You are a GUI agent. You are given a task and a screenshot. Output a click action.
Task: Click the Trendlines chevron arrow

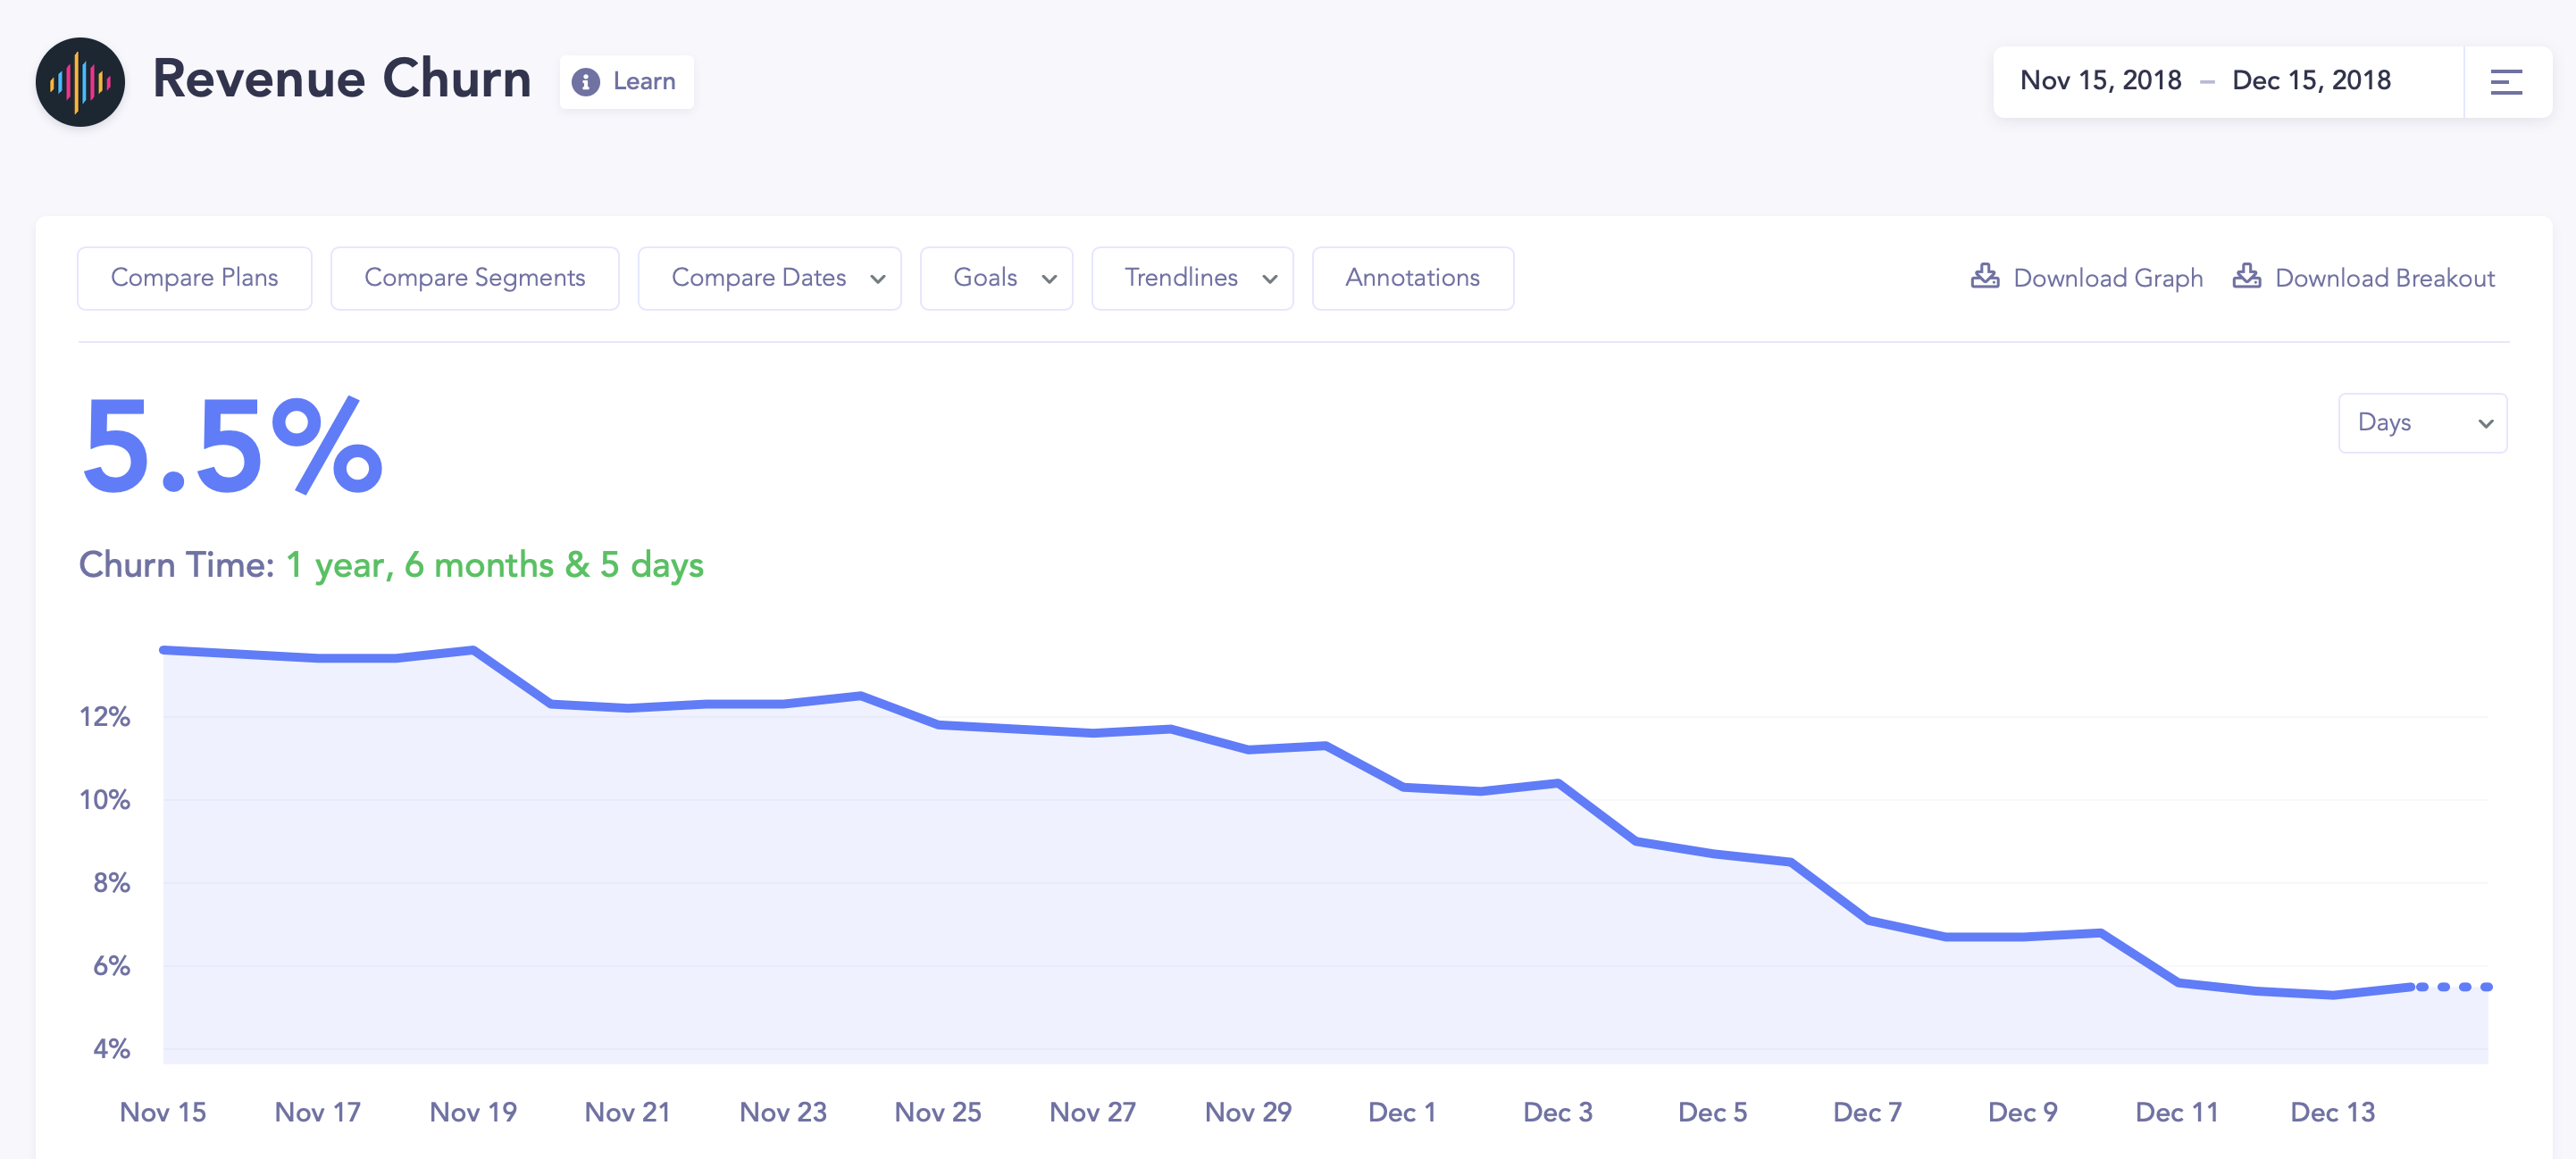click(1269, 279)
